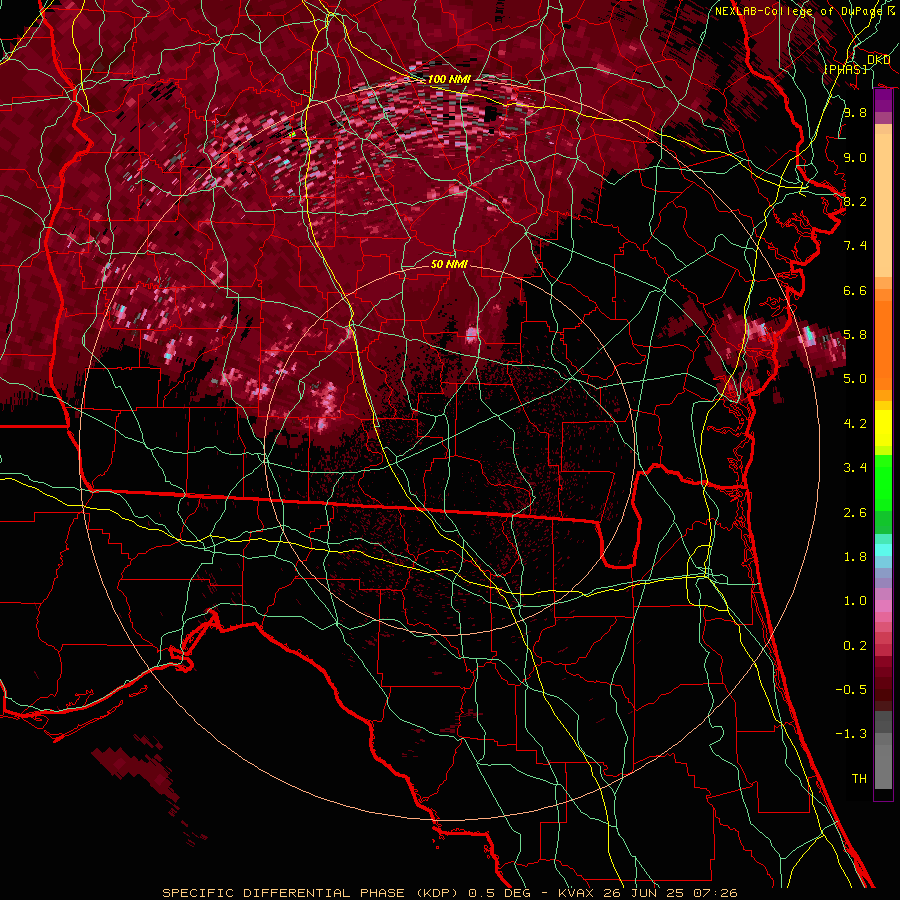Click the gray band at the scale bottom
This screenshot has width=900, height=900.
click(883, 761)
